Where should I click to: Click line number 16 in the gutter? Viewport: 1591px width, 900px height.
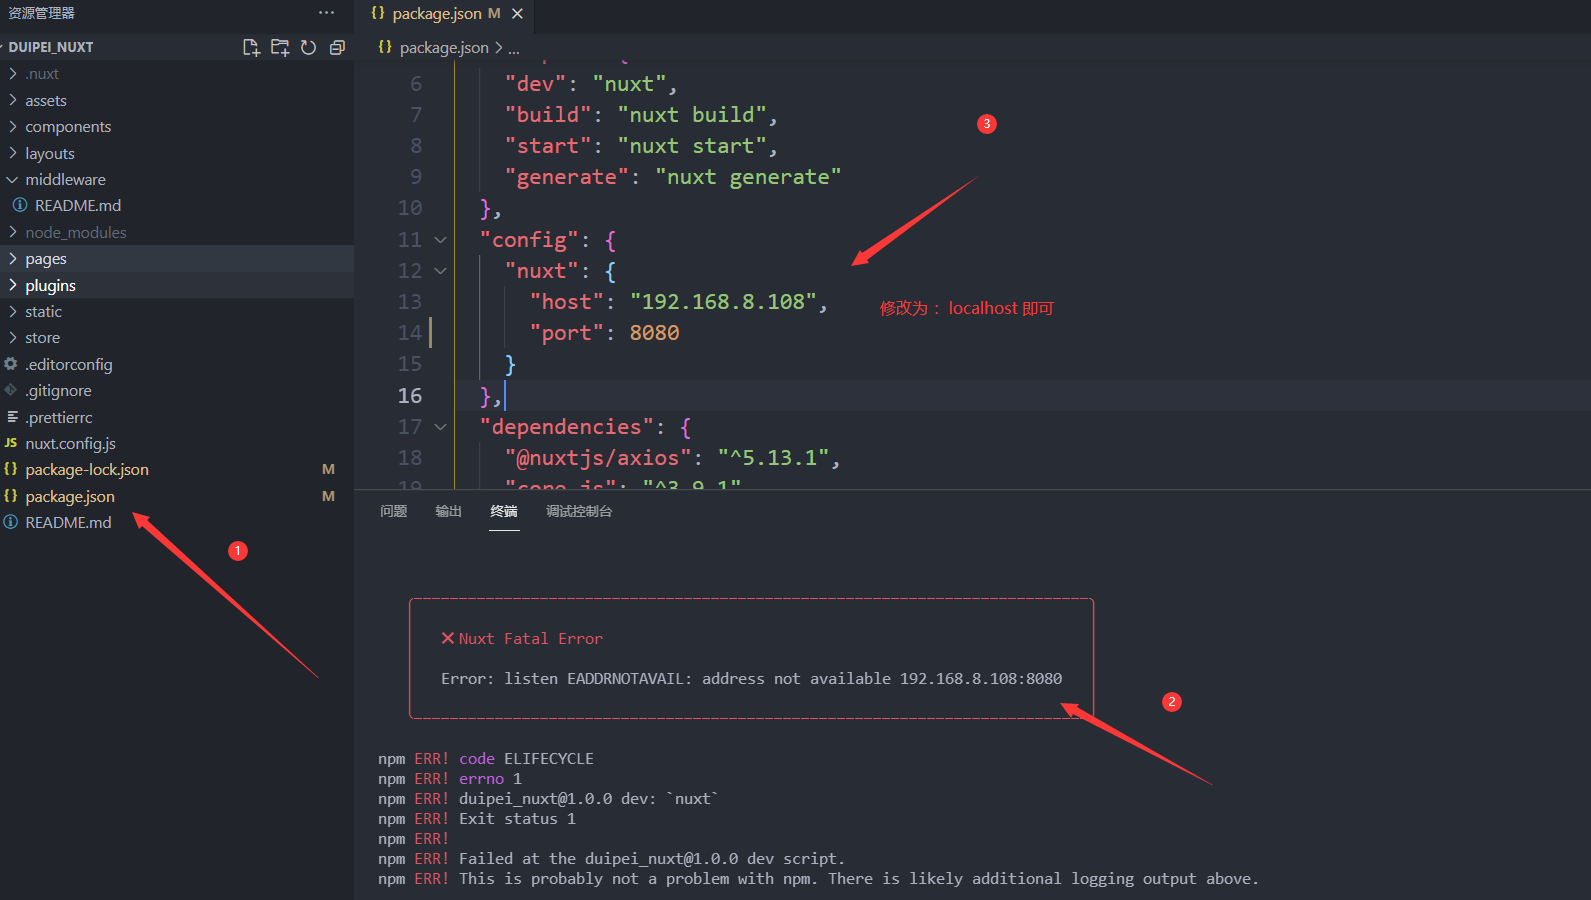(x=410, y=396)
